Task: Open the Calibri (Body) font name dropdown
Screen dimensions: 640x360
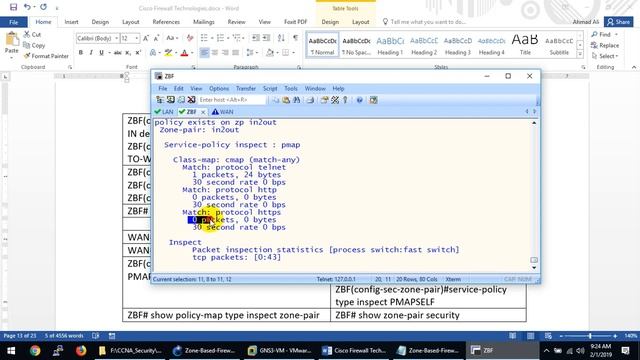Action: [x=116, y=38]
